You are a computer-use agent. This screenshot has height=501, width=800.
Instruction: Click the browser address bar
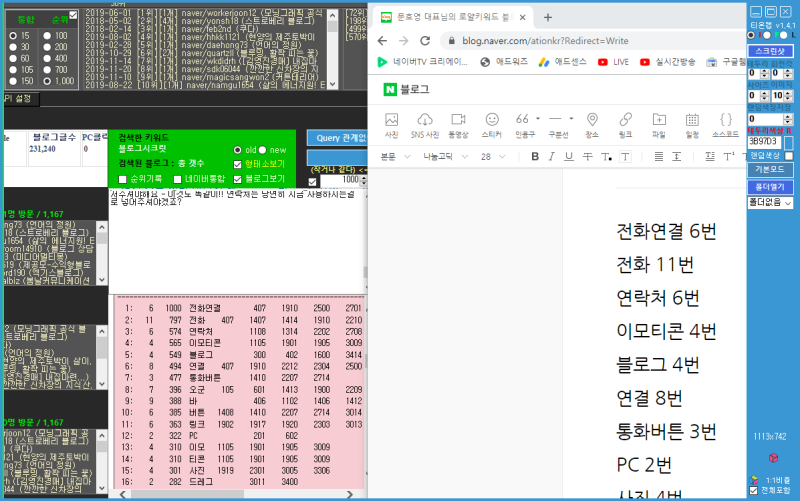[x=592, y=41]
